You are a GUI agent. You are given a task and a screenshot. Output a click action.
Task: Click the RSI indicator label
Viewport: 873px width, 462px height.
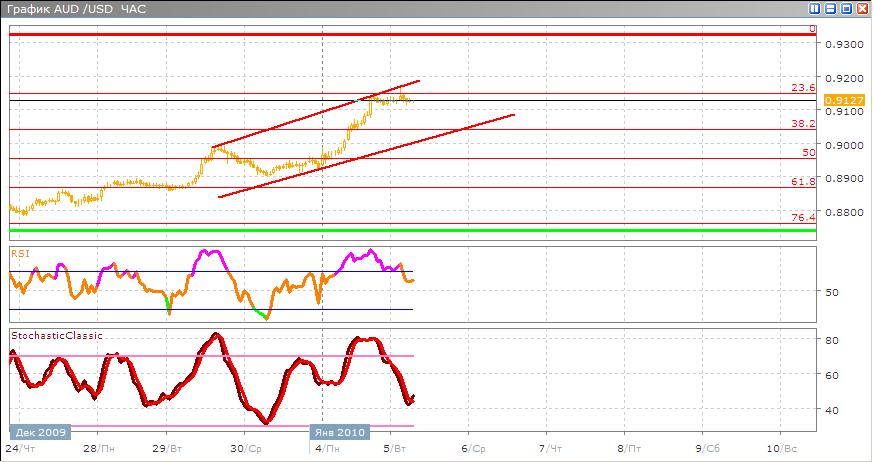coord(20,253)
